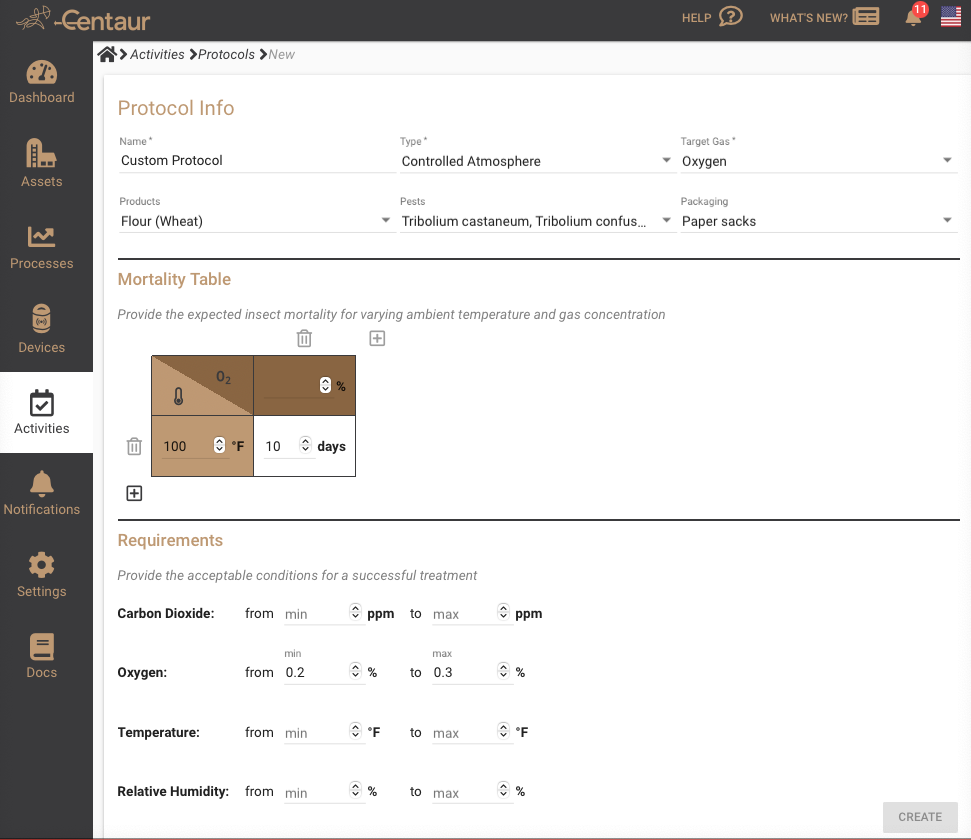Delete the 100 °F row via trash icon
This screenshot has width=971, height=840.
click(x=134, y=447)
